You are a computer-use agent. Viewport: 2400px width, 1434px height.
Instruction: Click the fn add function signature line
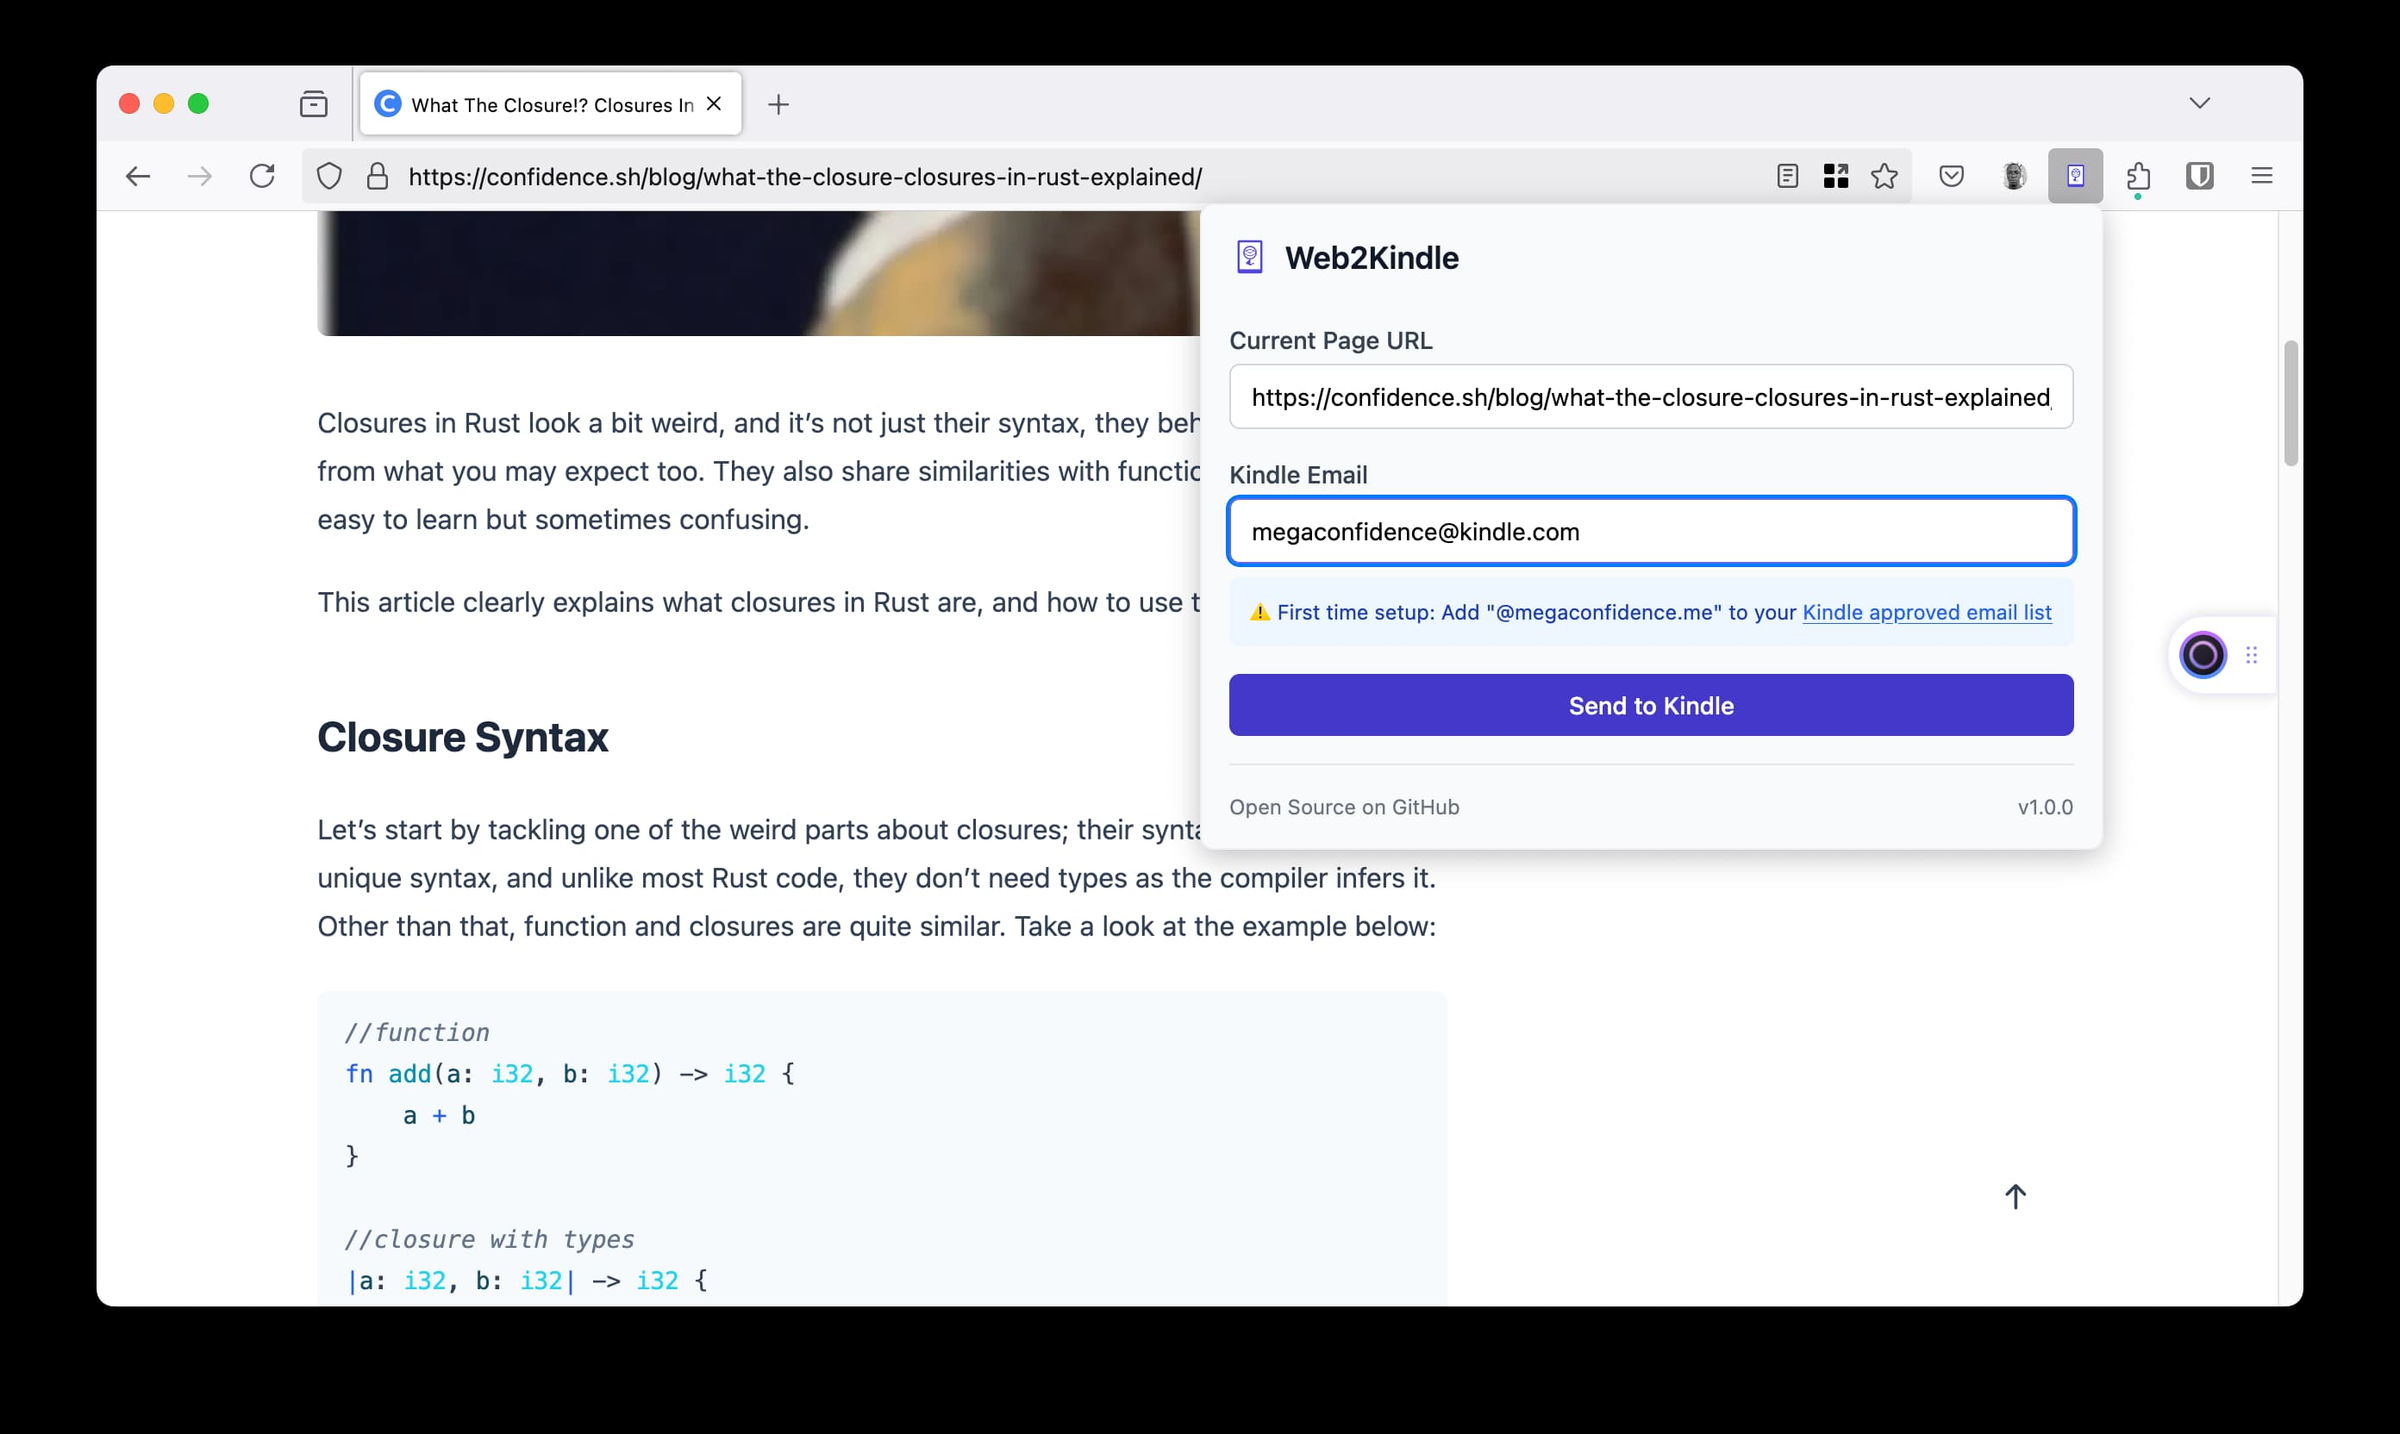coord(570,1074)
